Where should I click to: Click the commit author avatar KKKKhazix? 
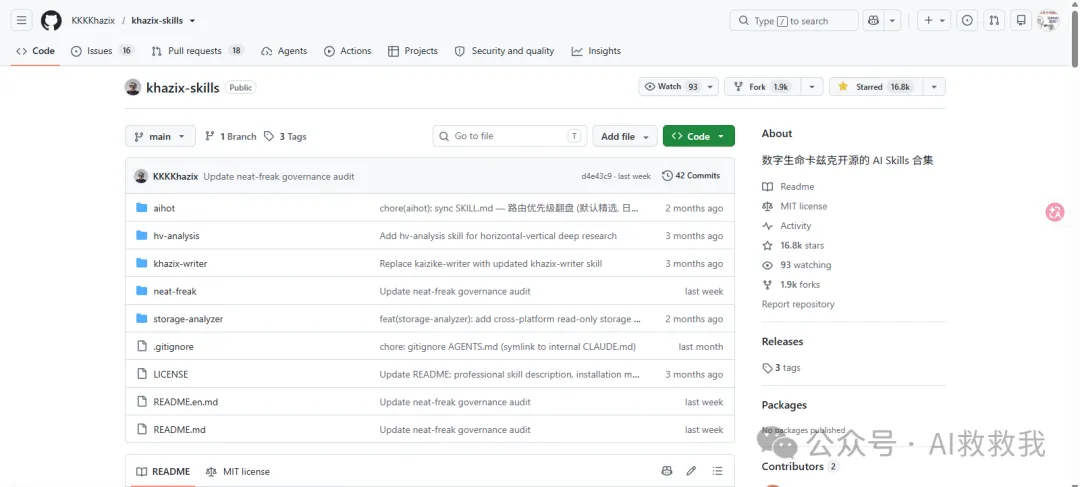click(x=141, y=176)
